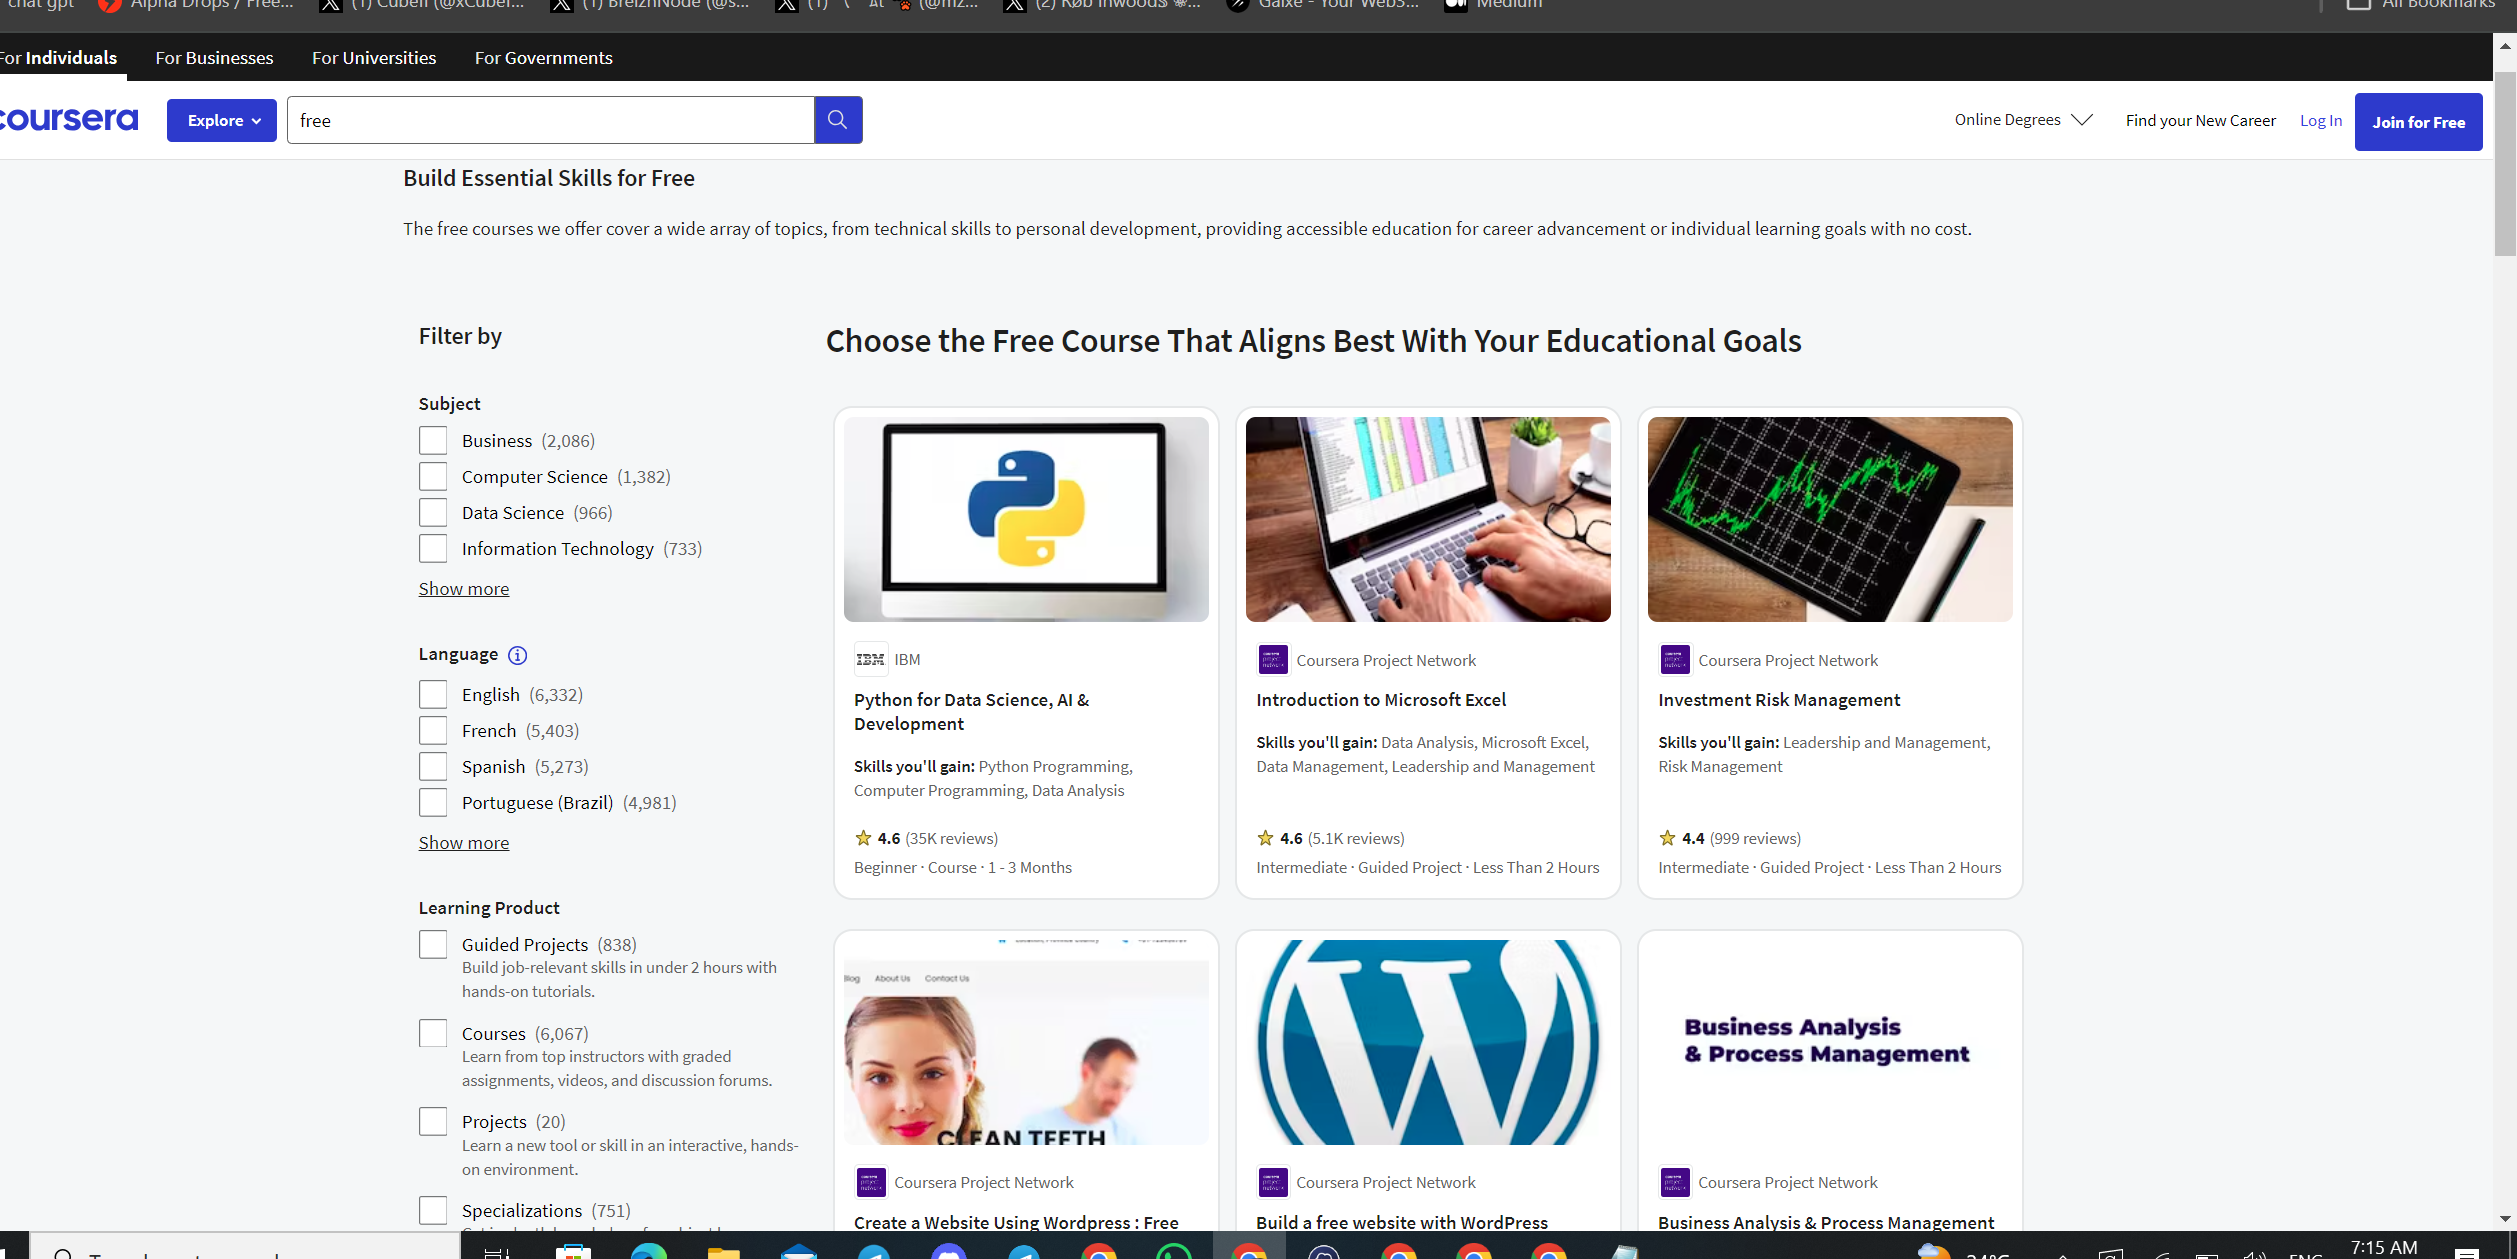Viewport: 2517px width, 1259px height.
Task: Show more Subject filters
Action: [464, 589]
